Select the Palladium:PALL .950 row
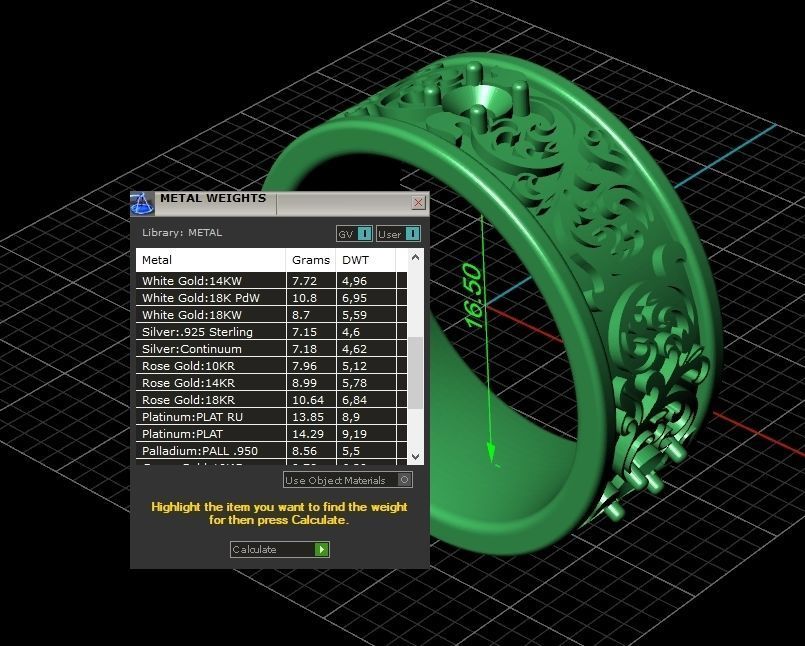 [x=271, y=450]
